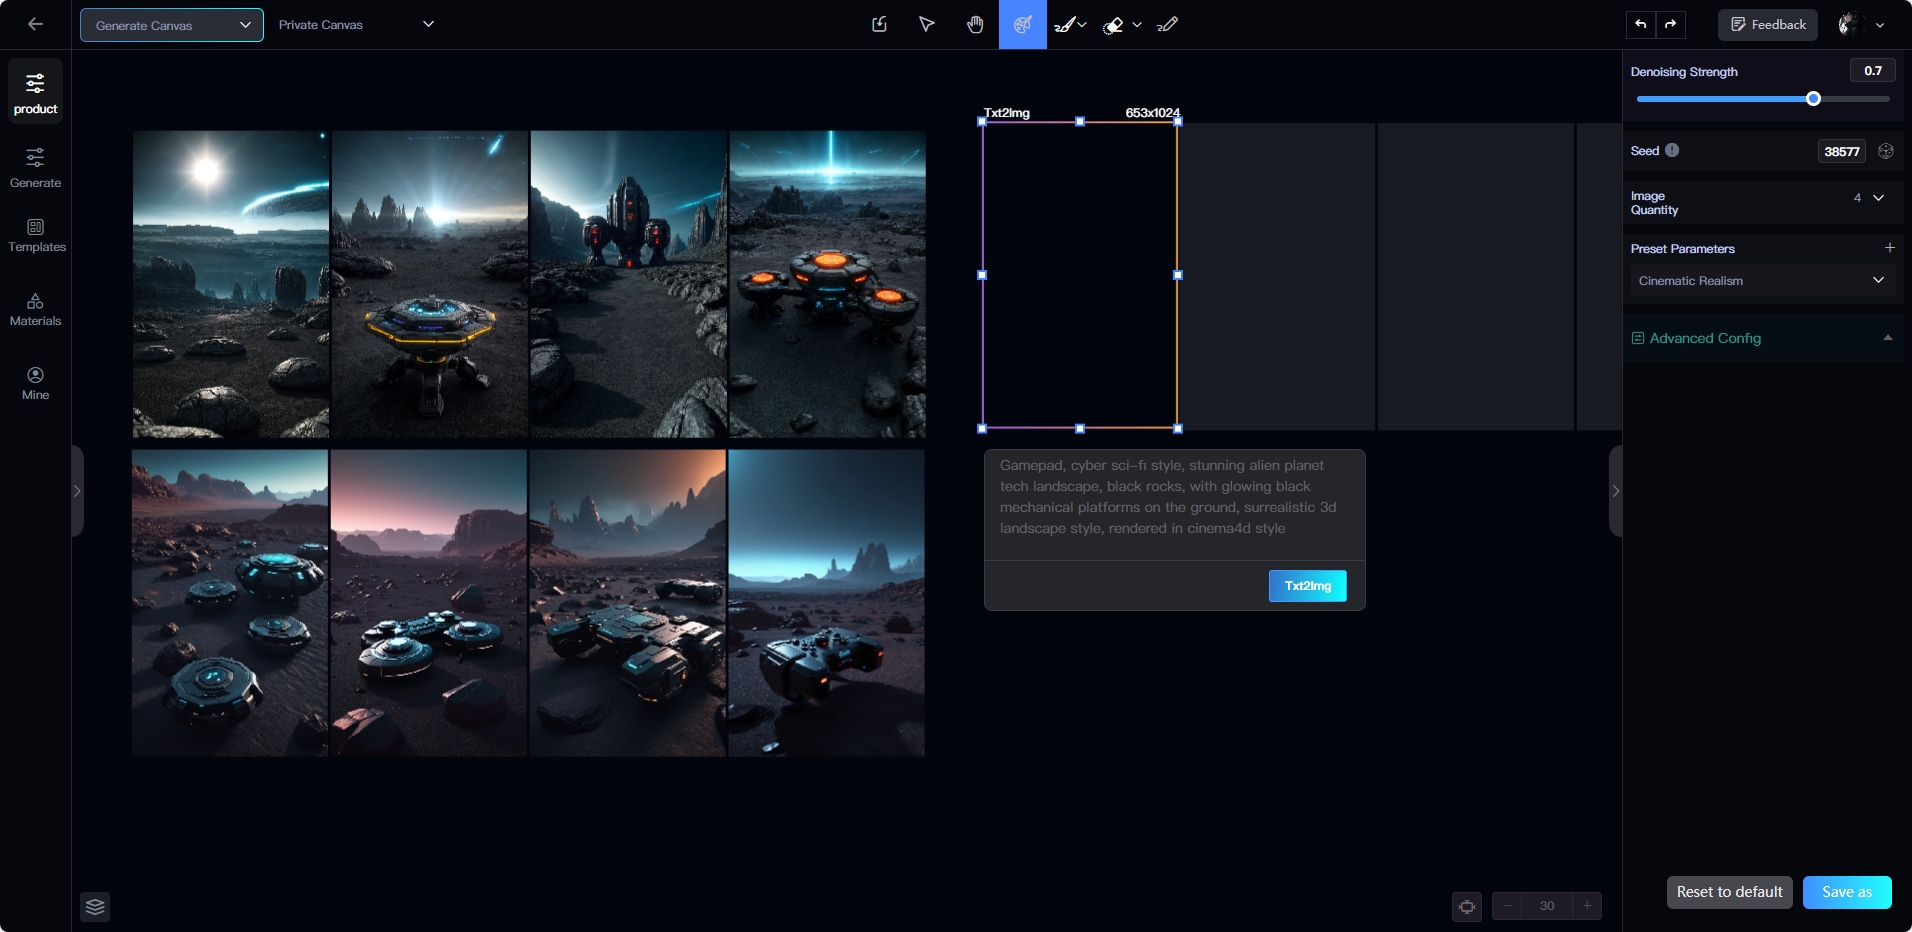Click the undo arrow
Screen dimensions: 1912x932
pos(1641,25)
